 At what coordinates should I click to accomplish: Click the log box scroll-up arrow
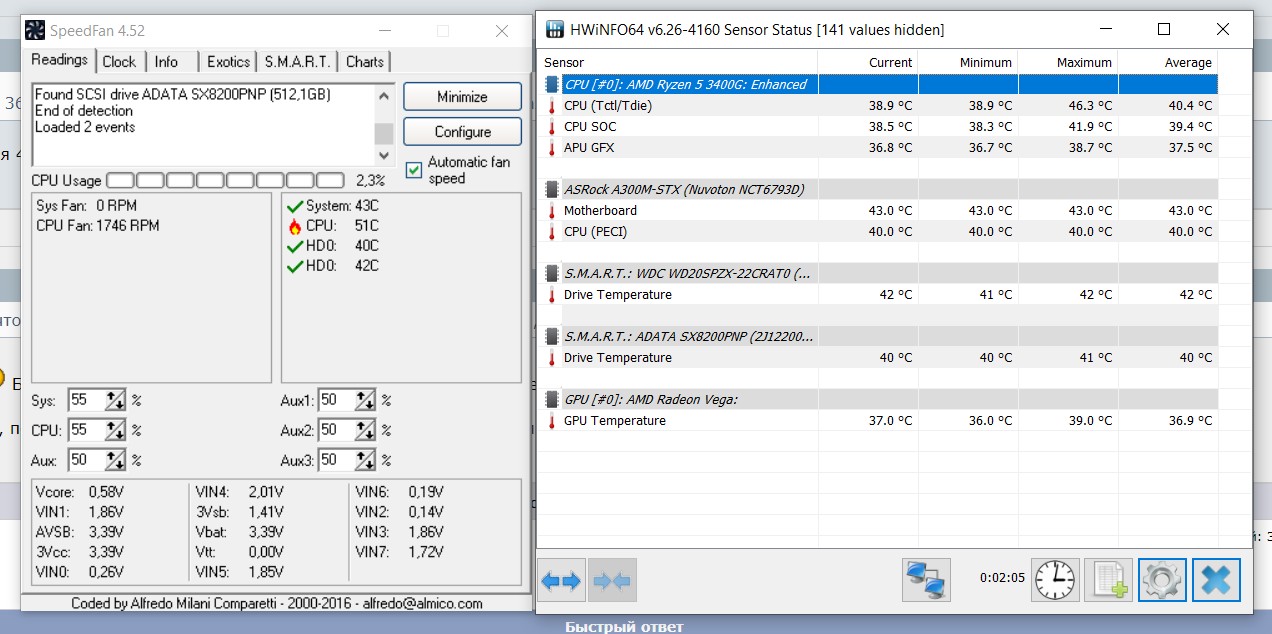point(384,95)
